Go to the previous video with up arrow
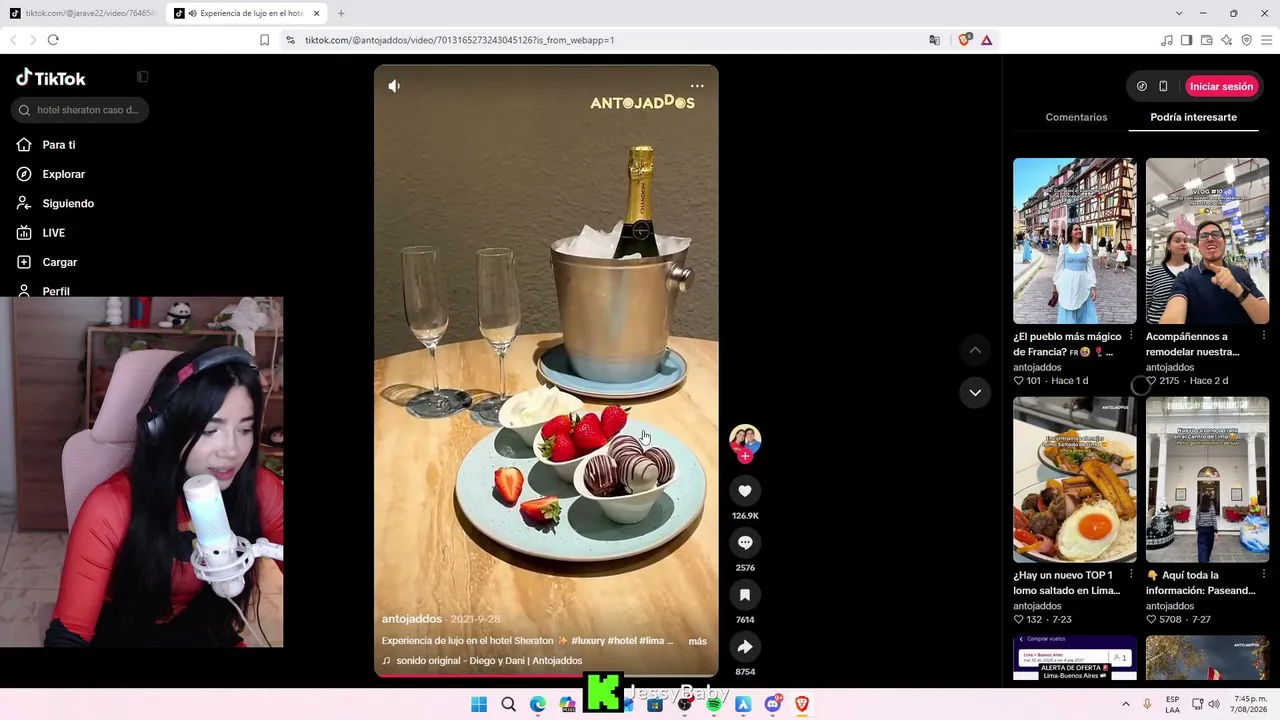This screenshot has height=720, width=1280. 975,350
